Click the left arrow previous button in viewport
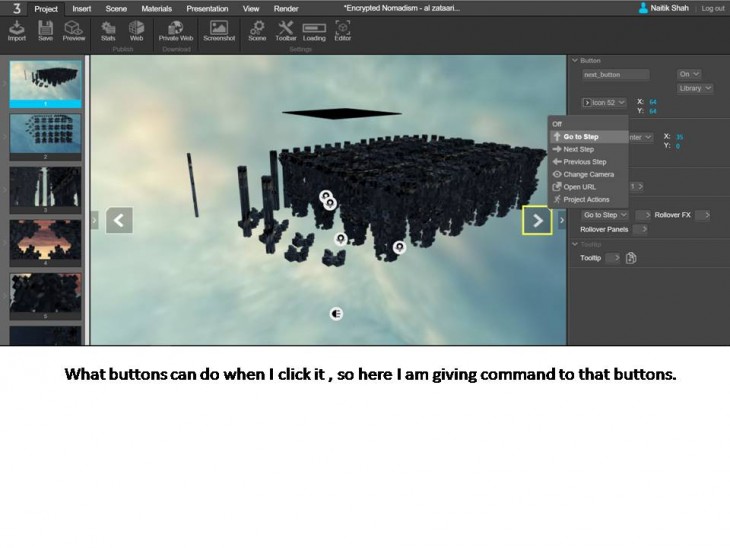730x548 pixels. coord(120,220)
